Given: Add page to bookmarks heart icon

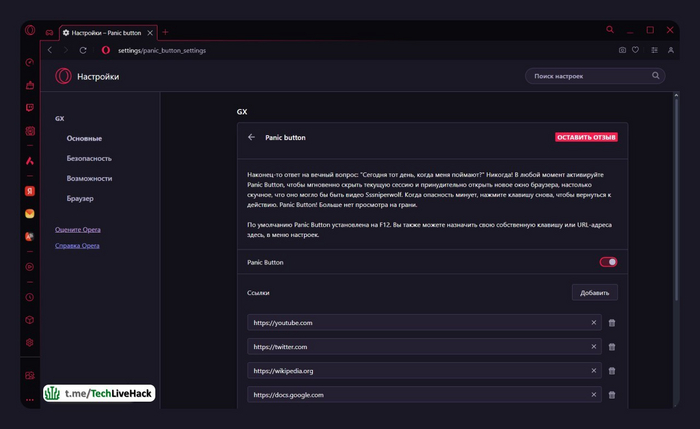Looking at the screenshot, I should [x=635, y=50].
